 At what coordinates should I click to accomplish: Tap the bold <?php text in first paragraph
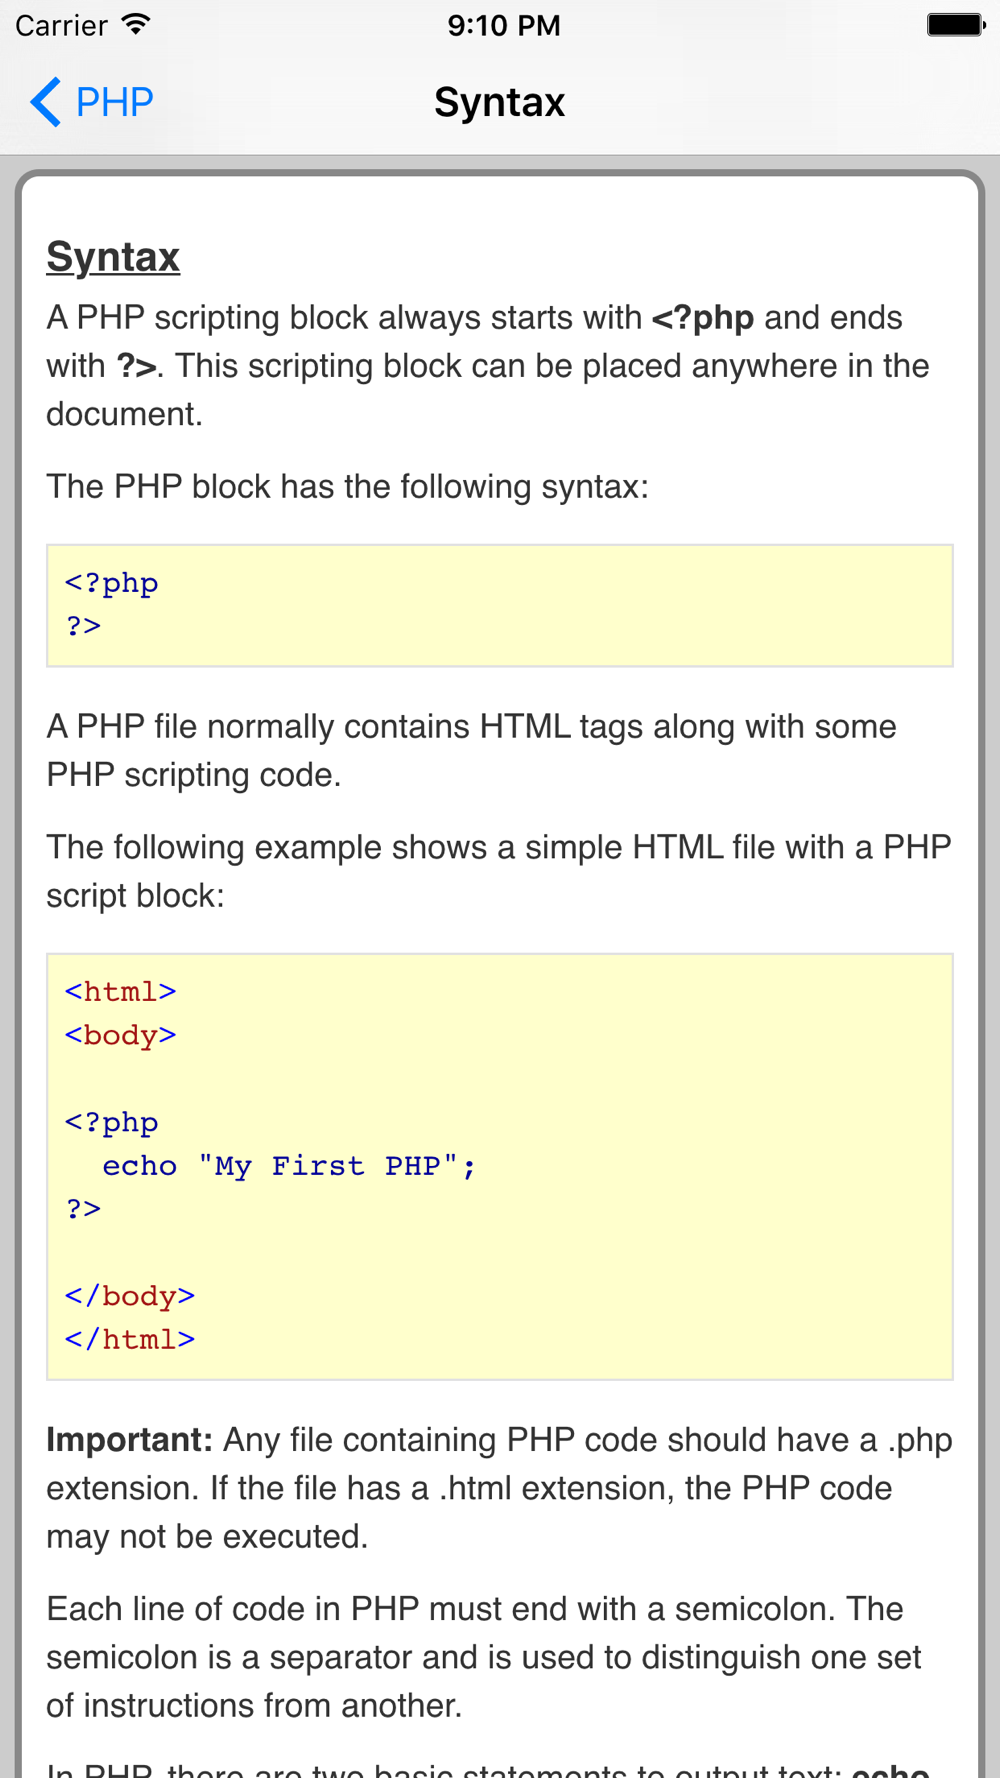[702, 318]
